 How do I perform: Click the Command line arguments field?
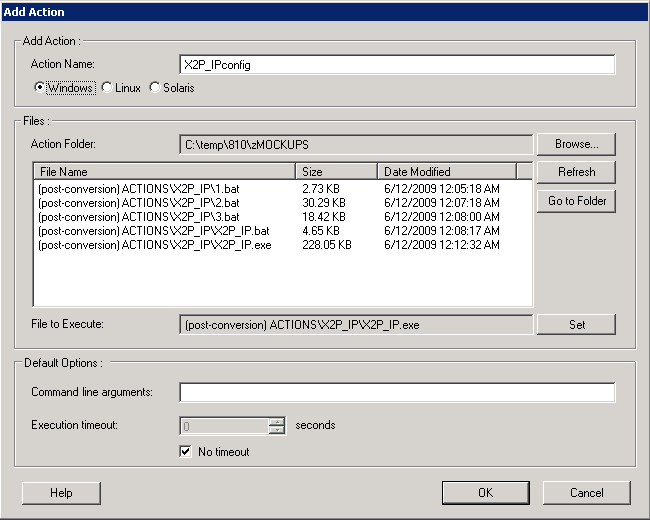coord(396,392)
